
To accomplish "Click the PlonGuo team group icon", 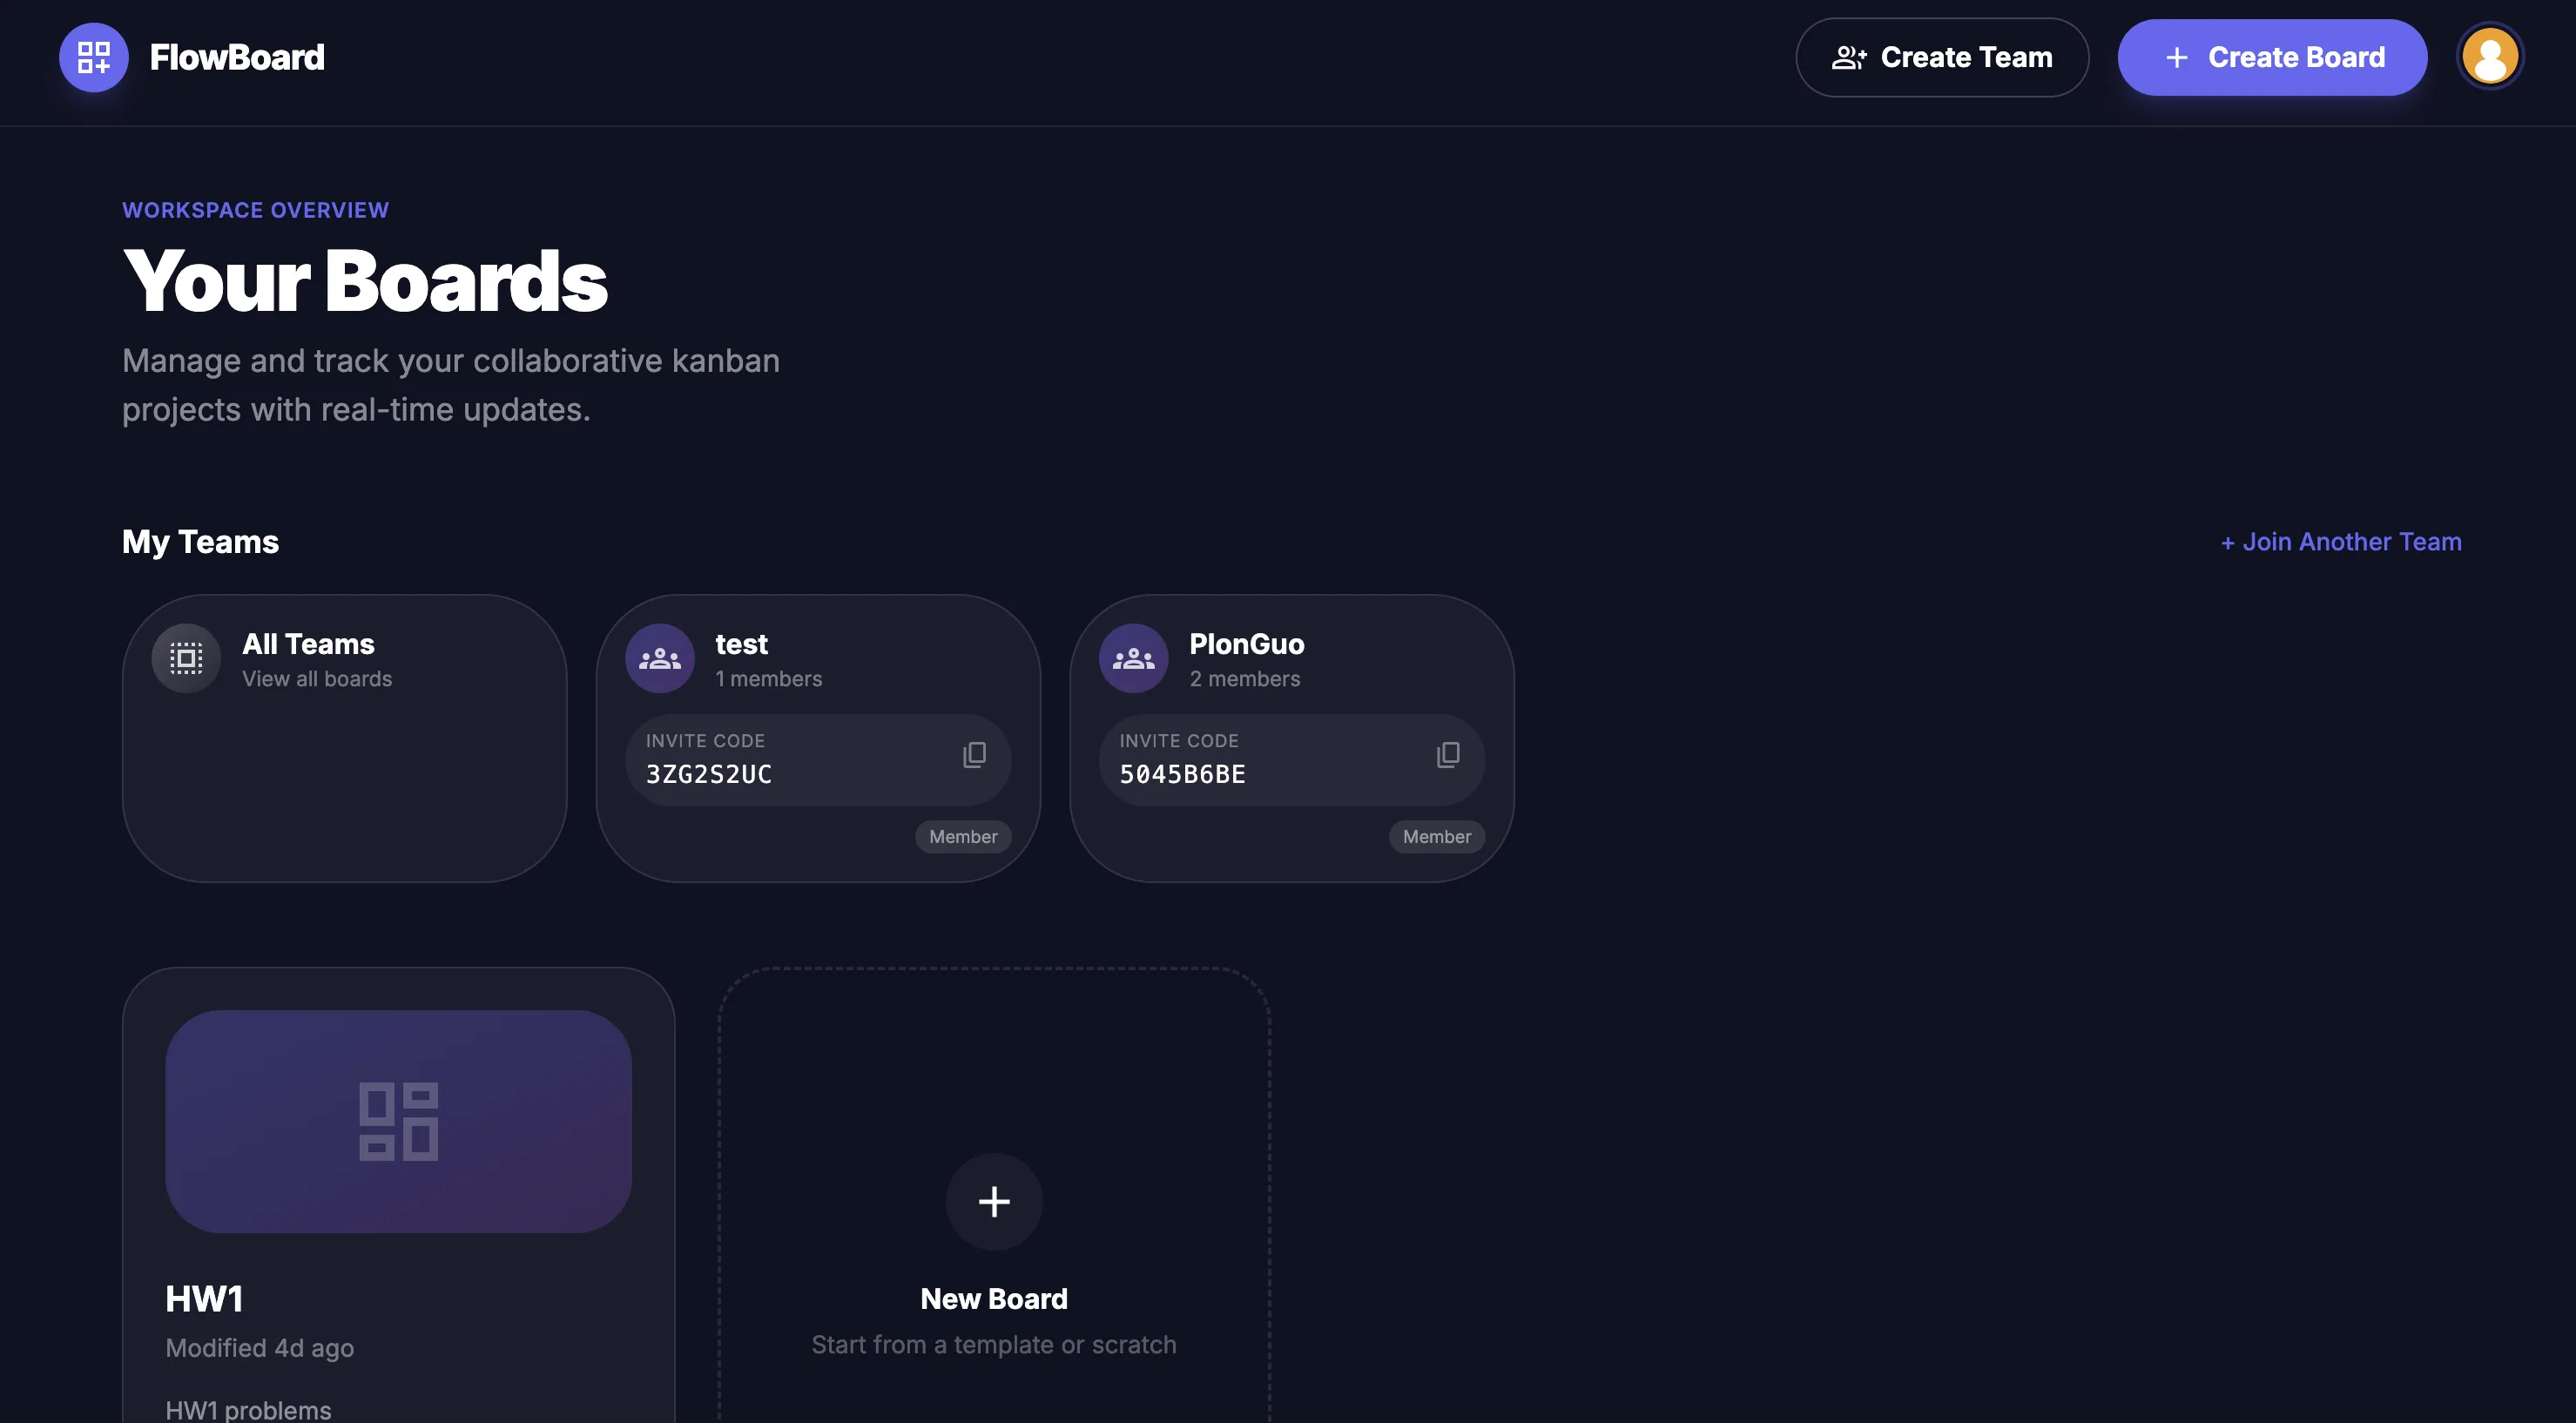I will [1134, 658].
